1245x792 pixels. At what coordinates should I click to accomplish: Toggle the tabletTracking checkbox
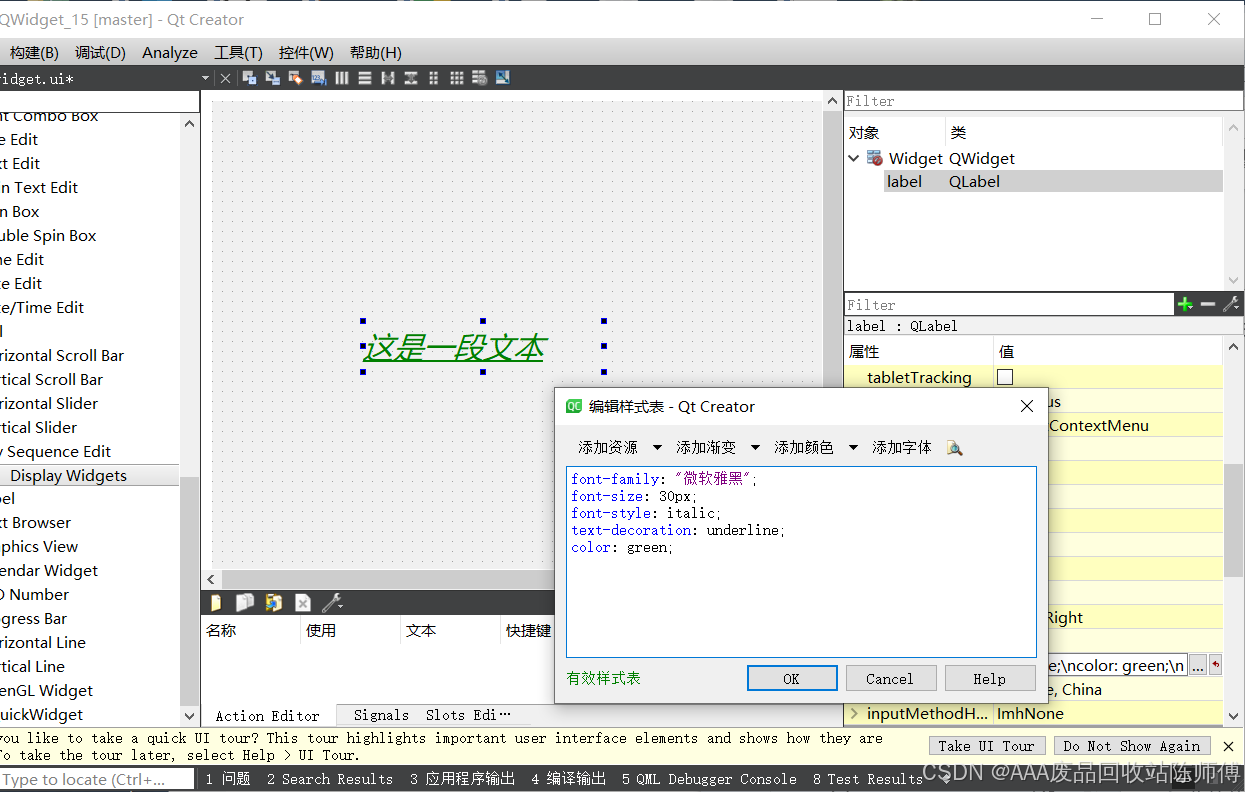pos(1005,377)
